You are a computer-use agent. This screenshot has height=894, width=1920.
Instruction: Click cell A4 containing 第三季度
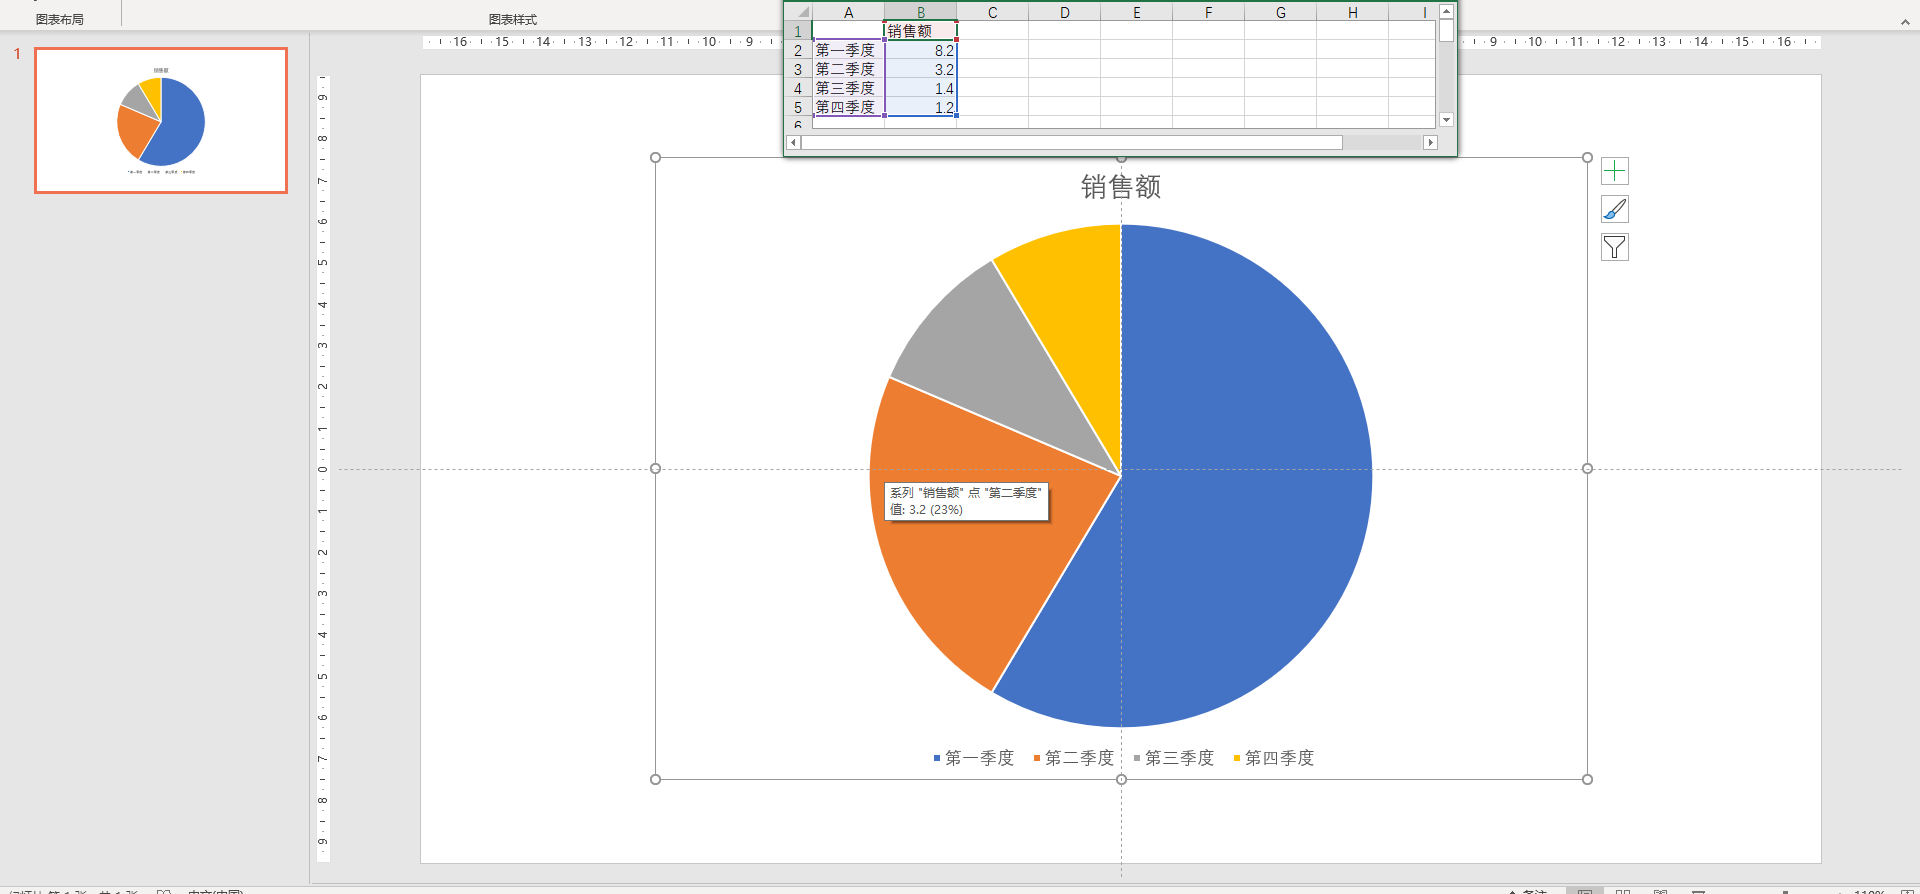[848, 88]
